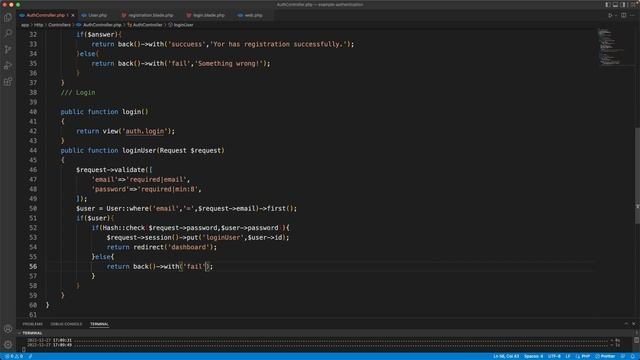Screen dimensions: 640x360
Task: Click the terminal output timestamp 17:09:31
Action: coord(62,340)
